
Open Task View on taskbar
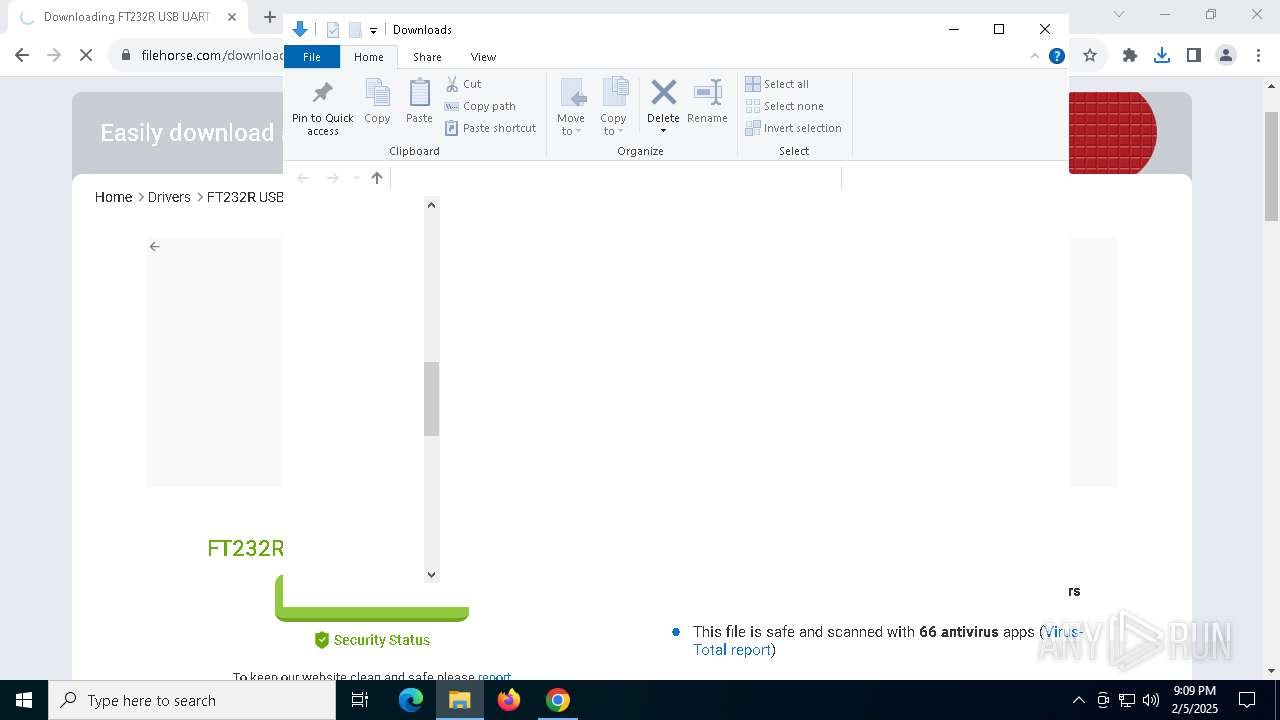pyautogui.click(x=360, y=700)
